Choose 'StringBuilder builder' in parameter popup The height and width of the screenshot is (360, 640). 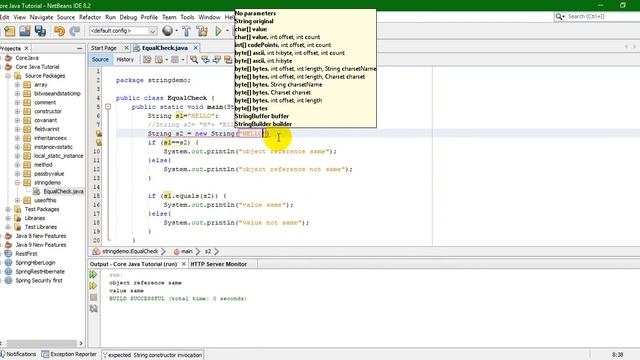click(x=263, y=124)
